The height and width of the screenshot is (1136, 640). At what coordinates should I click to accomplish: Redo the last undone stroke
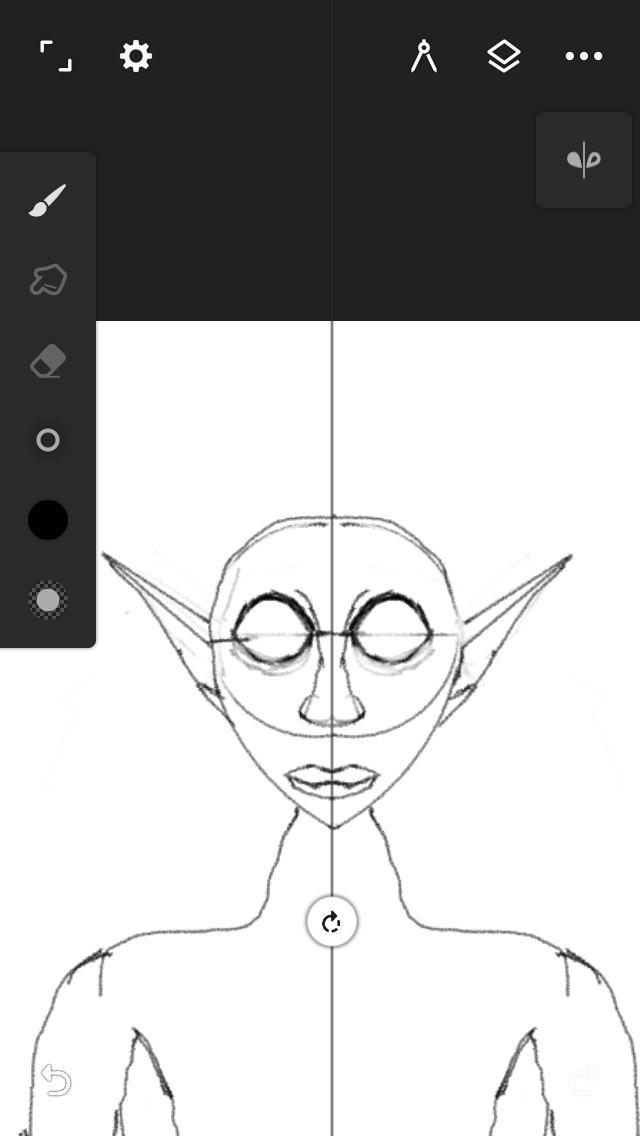click(x=583, y=1080)
